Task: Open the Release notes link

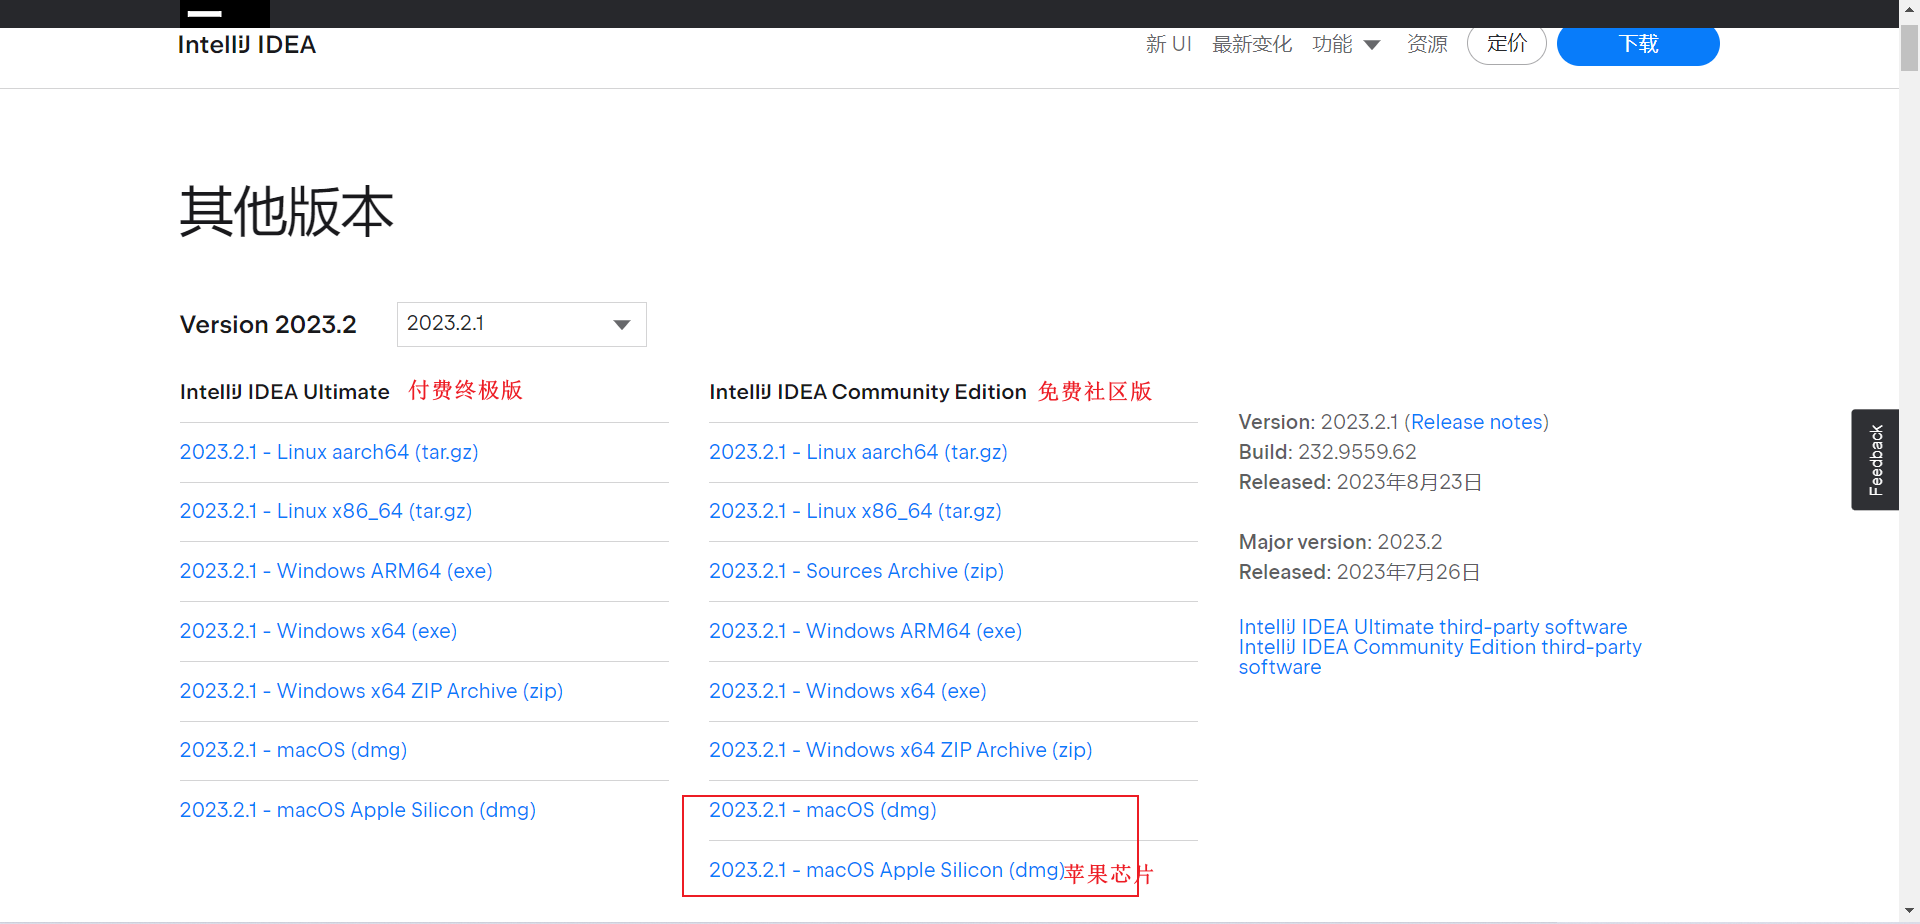Action: tap(1476, 422)
